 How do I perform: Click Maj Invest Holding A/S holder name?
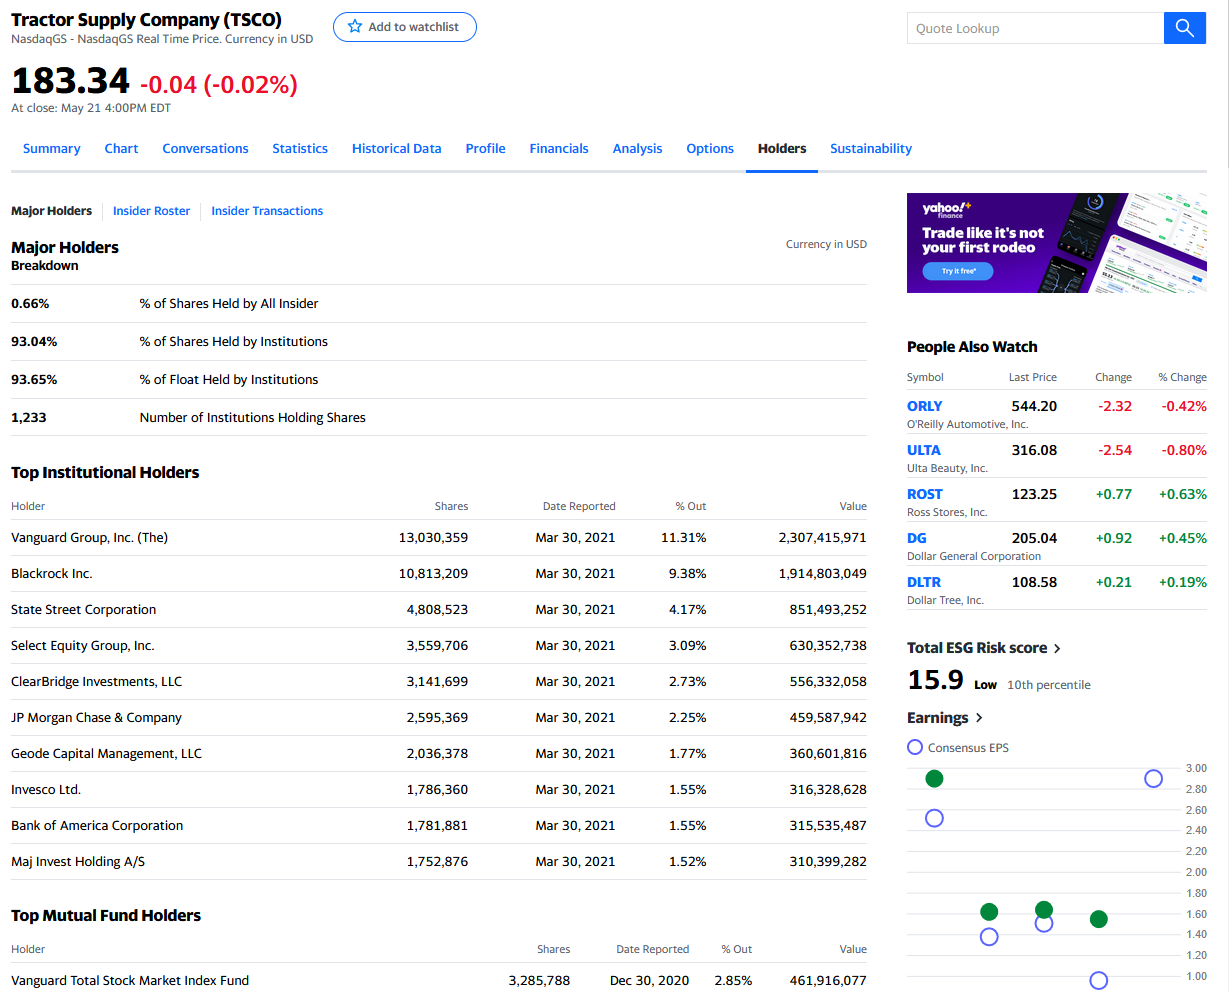78,861
